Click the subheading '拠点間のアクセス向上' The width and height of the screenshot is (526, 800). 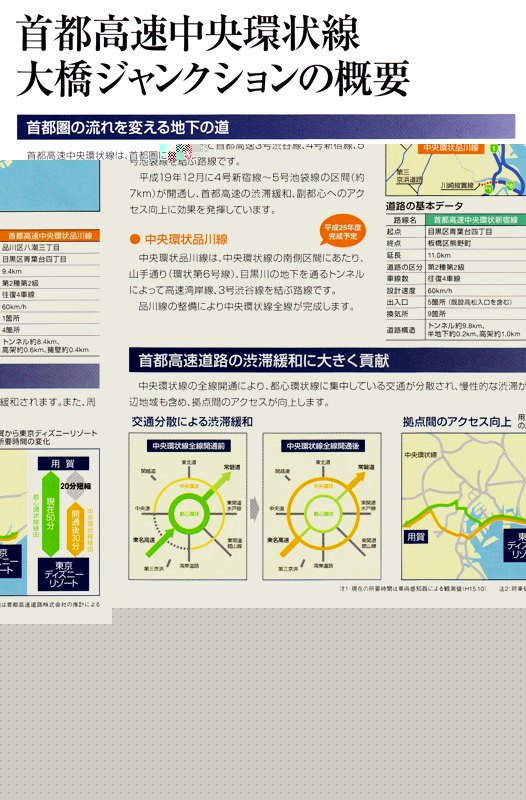coord(457,421)
